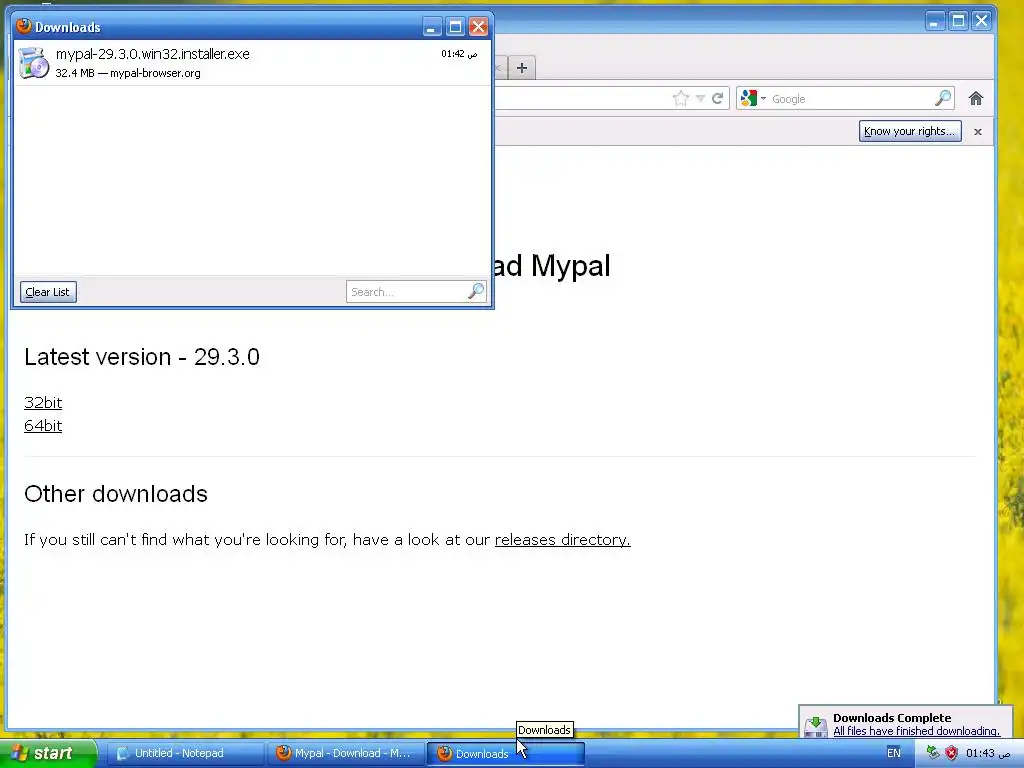The image size is (1024, 768).
Task: Click the Downloads Complete notification icon
Action: point(816,726)
